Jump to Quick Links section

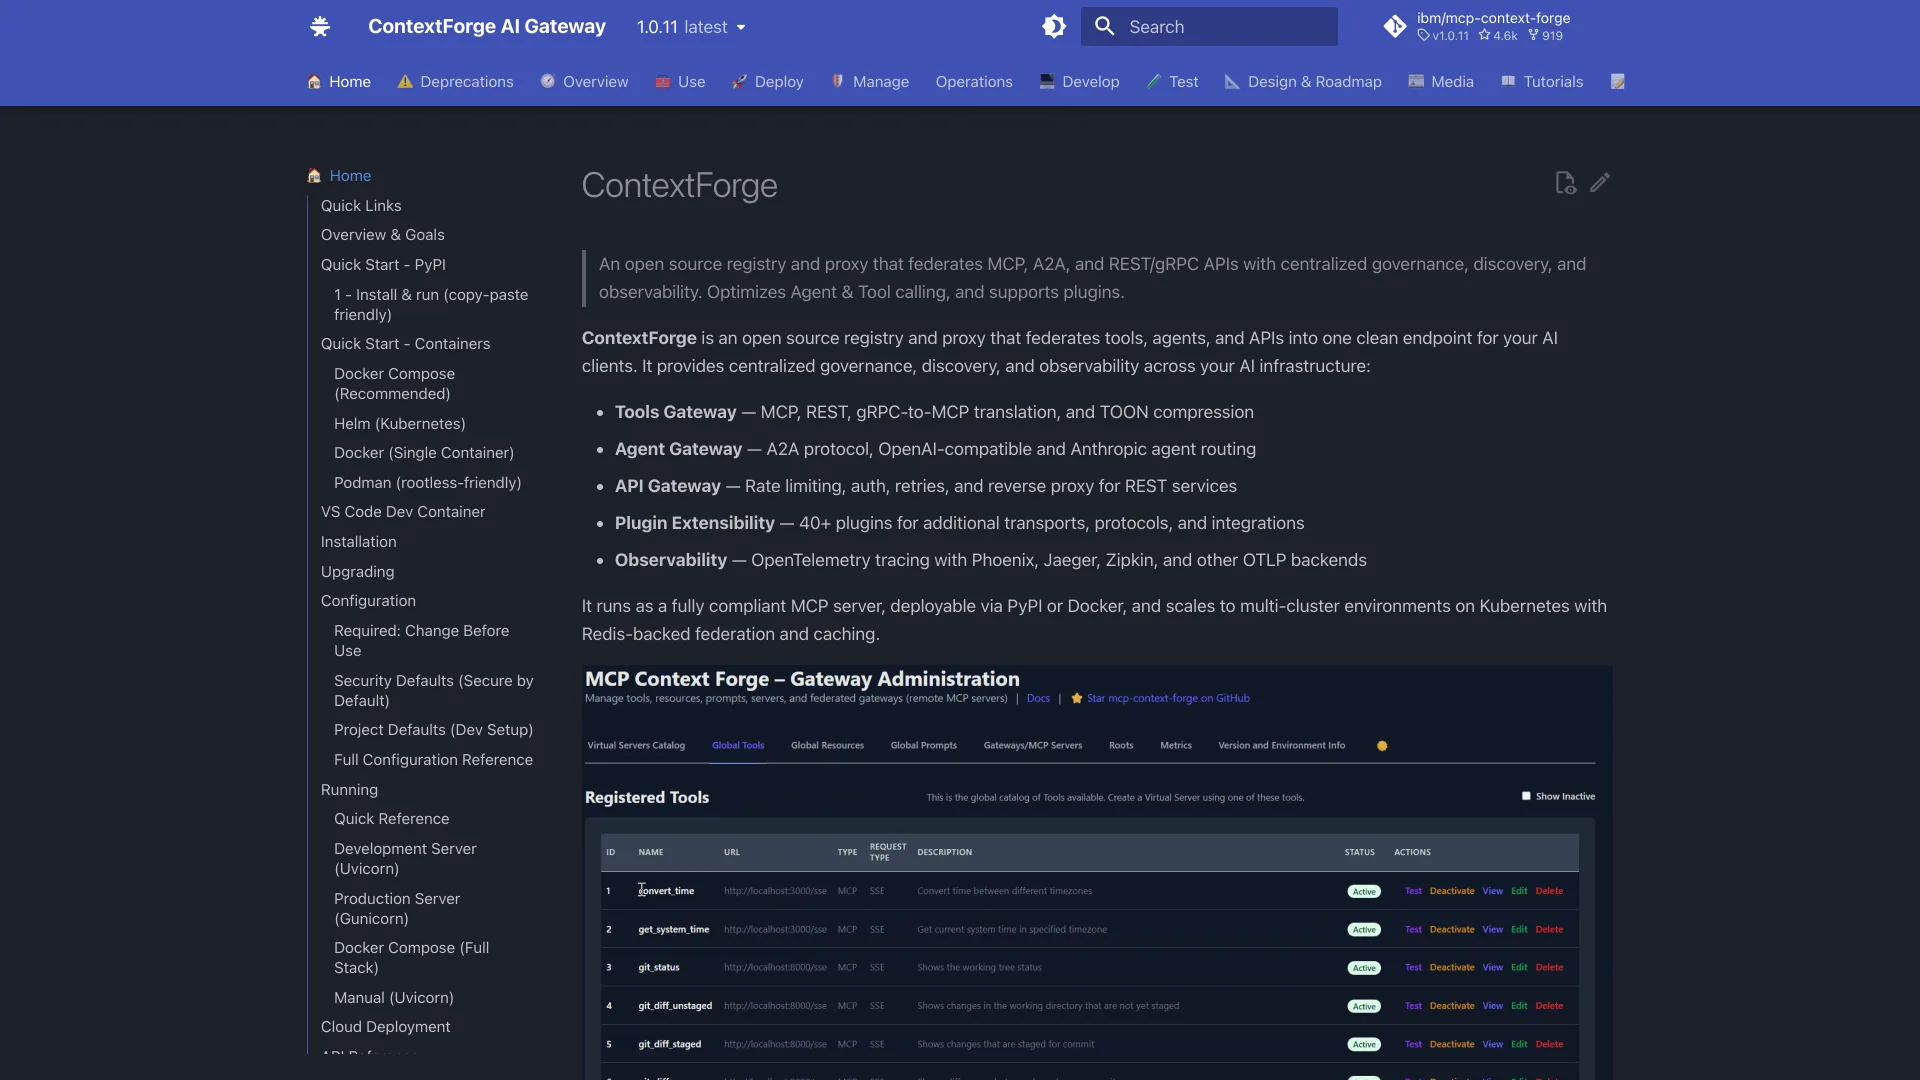click(361, 206)
